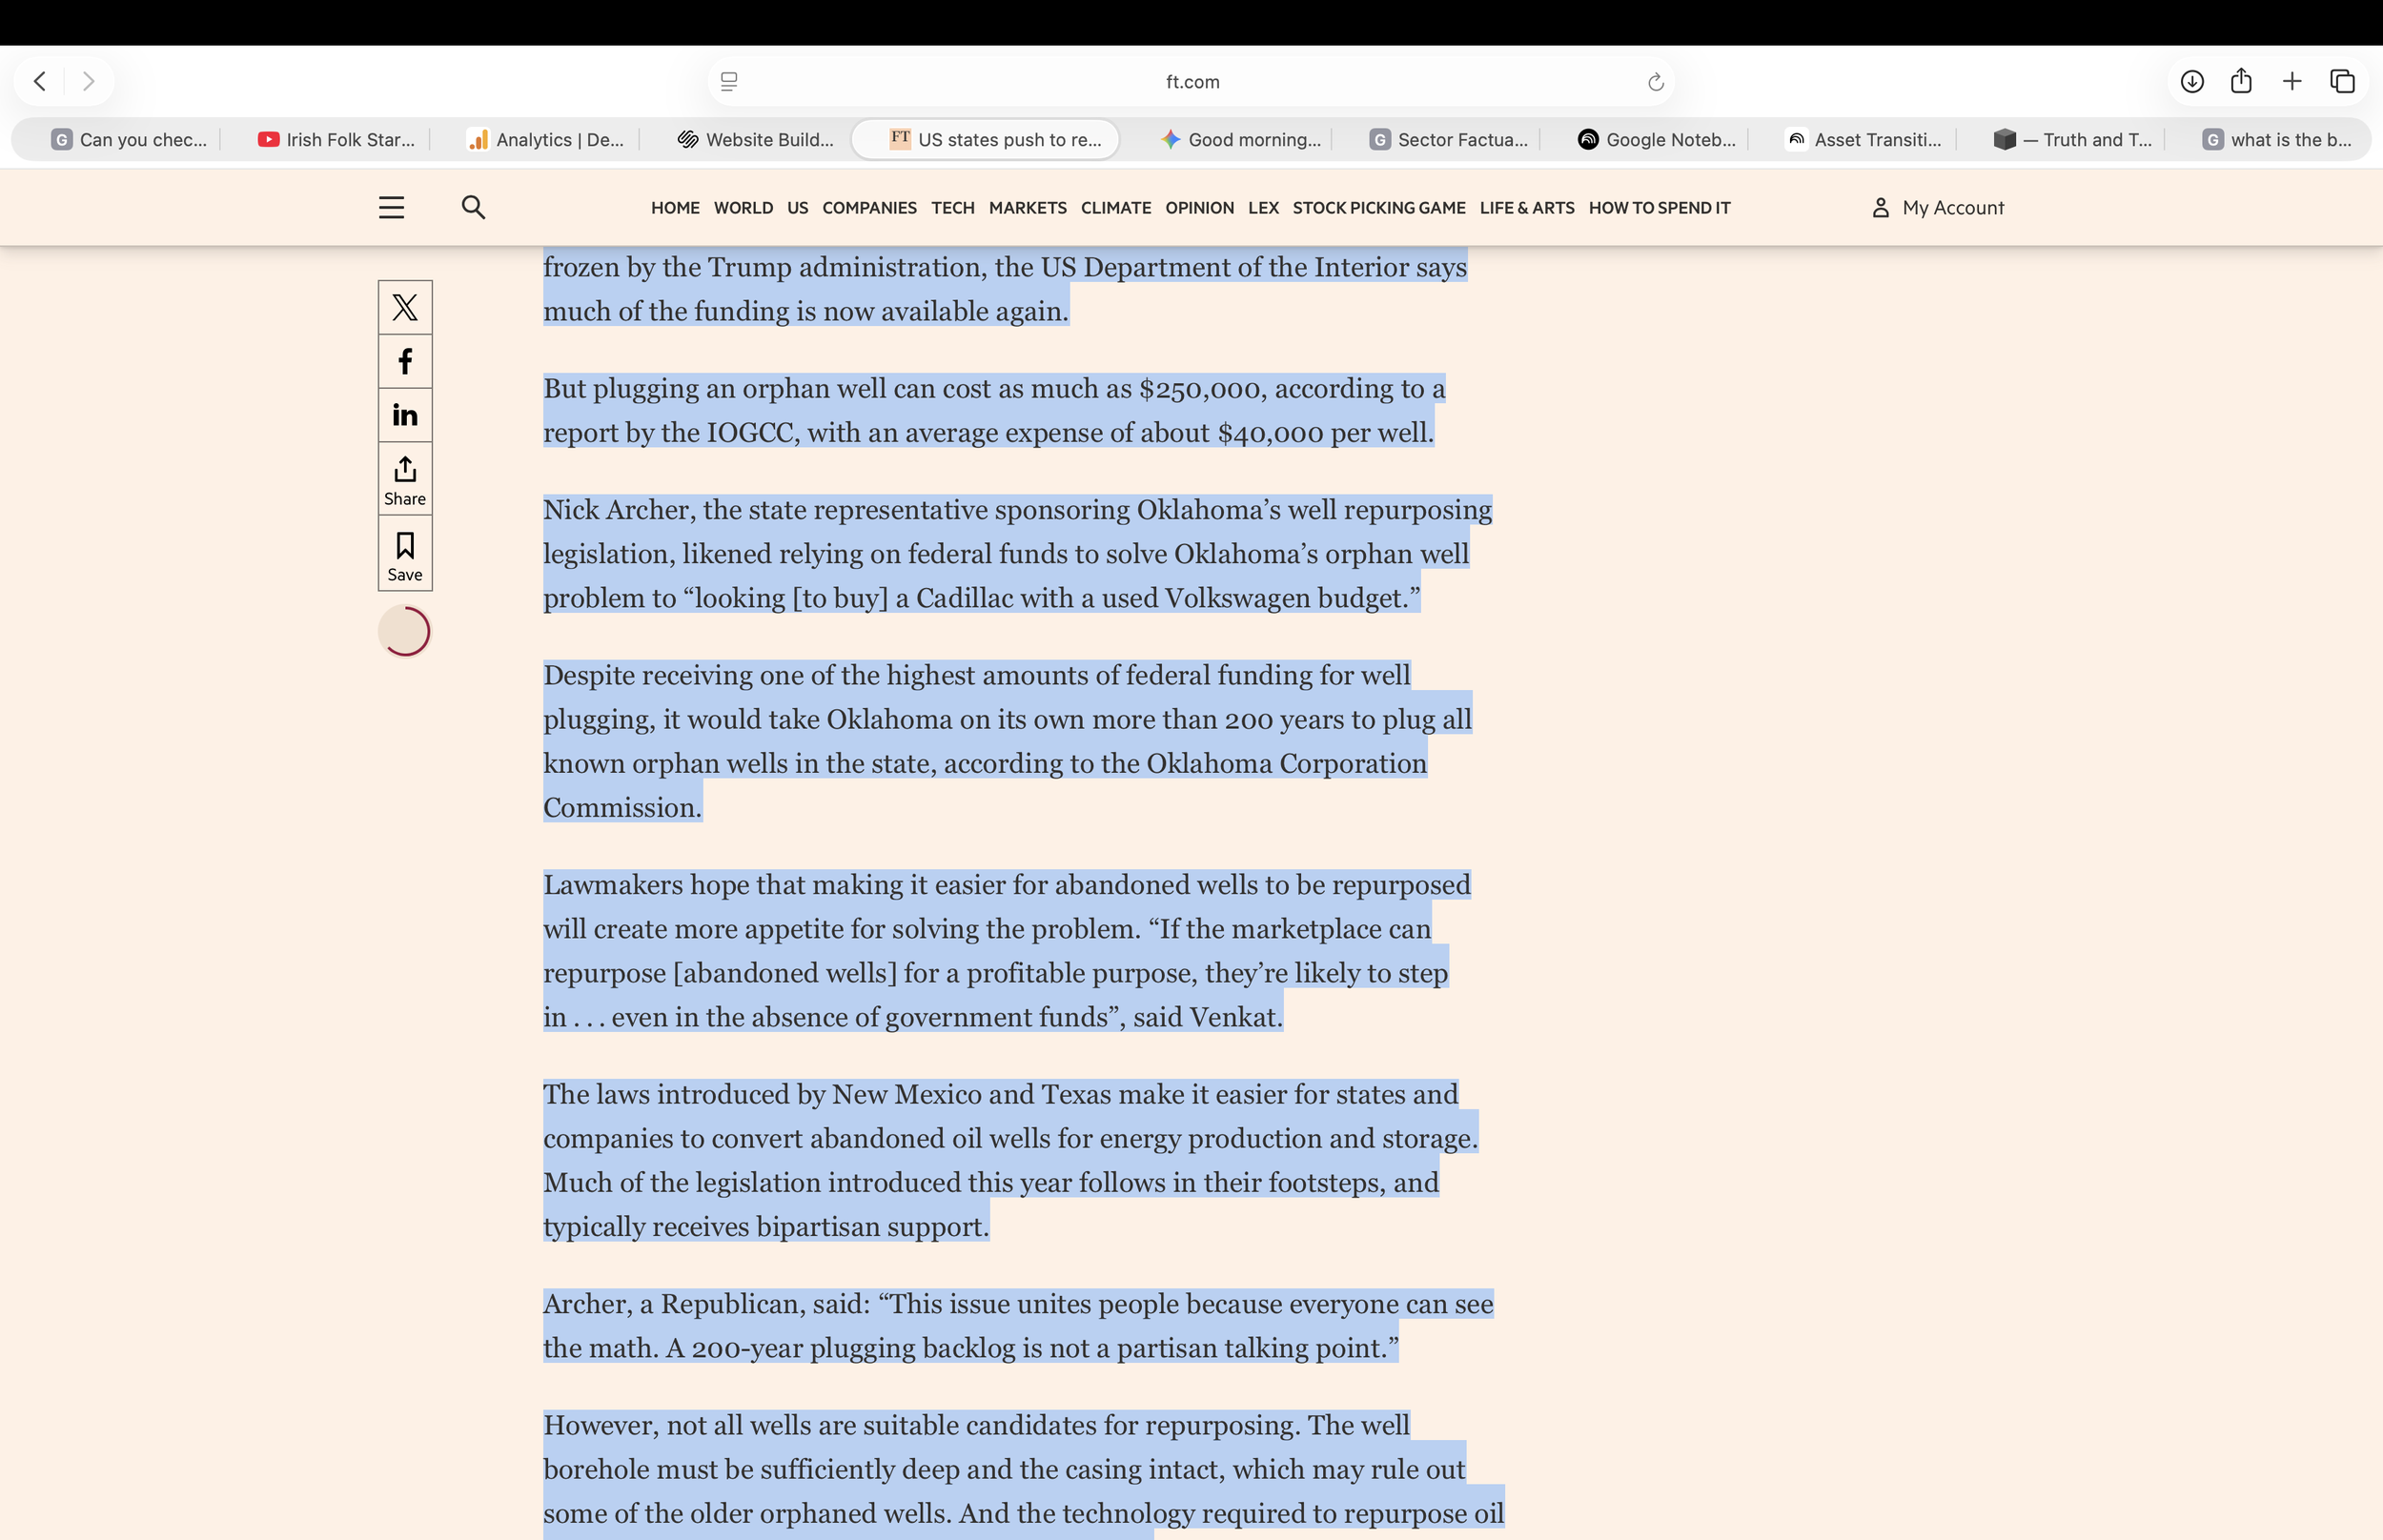Switch to the Google Noteb tab
Viewport: 2383px width, 1540px height.
tap(1657, 140)
